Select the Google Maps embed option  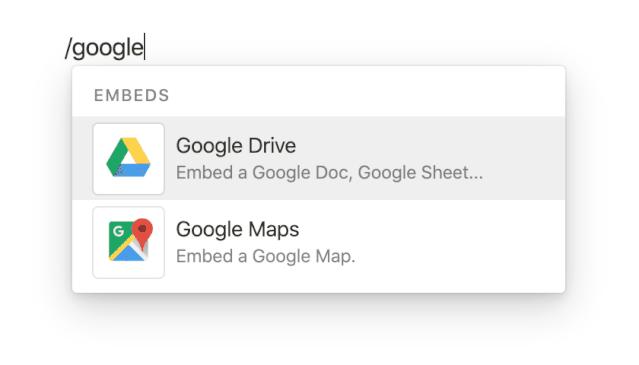coord(318,242)
